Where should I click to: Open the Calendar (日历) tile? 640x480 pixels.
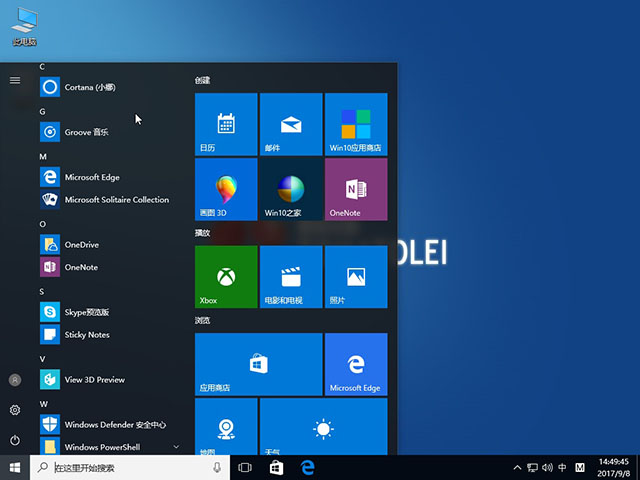226,124
